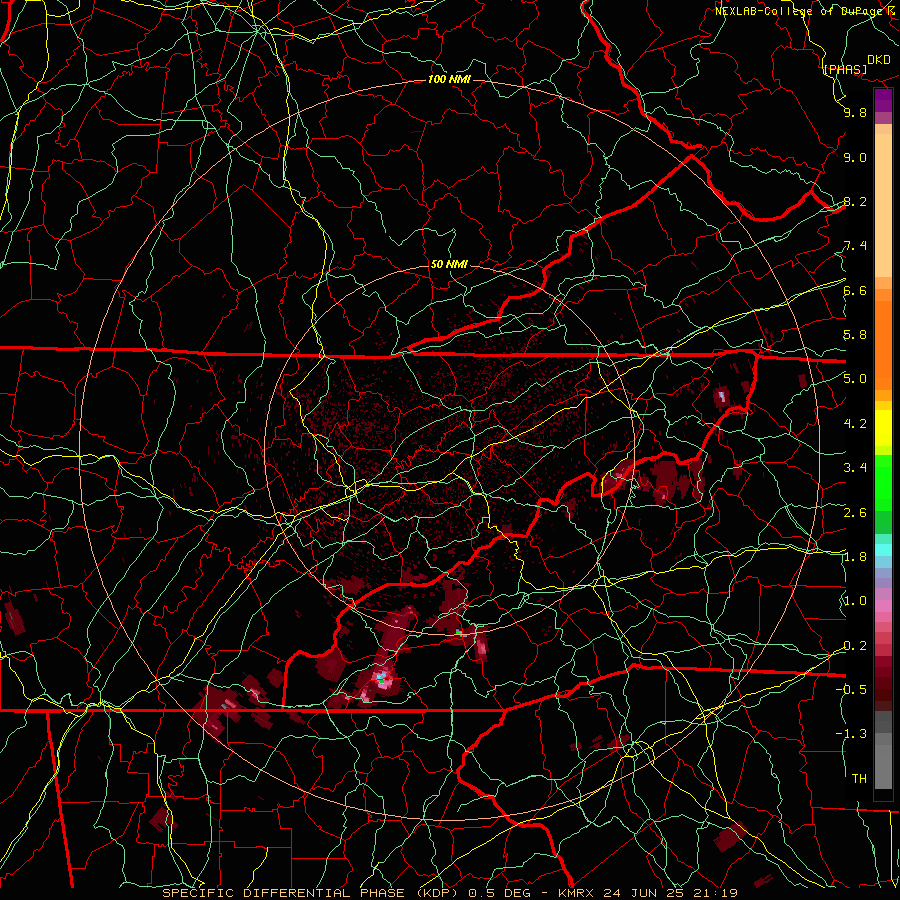Select the [PHAS] legend heading
This screenshot has height=900, width=900.
pyautogui.click(x=845, y=69)
